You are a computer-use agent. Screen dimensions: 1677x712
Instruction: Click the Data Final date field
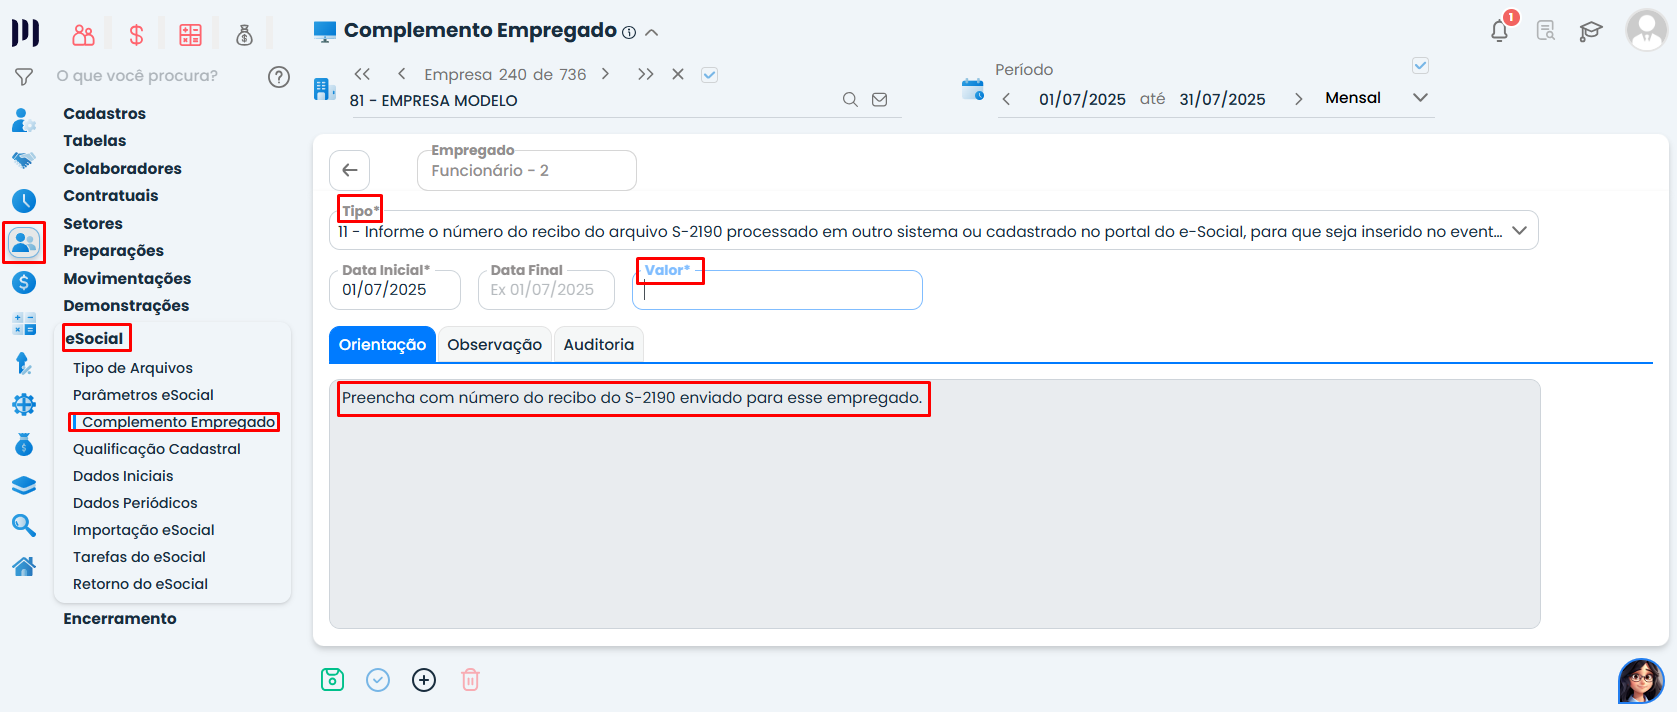pyautogui.click(x=546, y=290)
